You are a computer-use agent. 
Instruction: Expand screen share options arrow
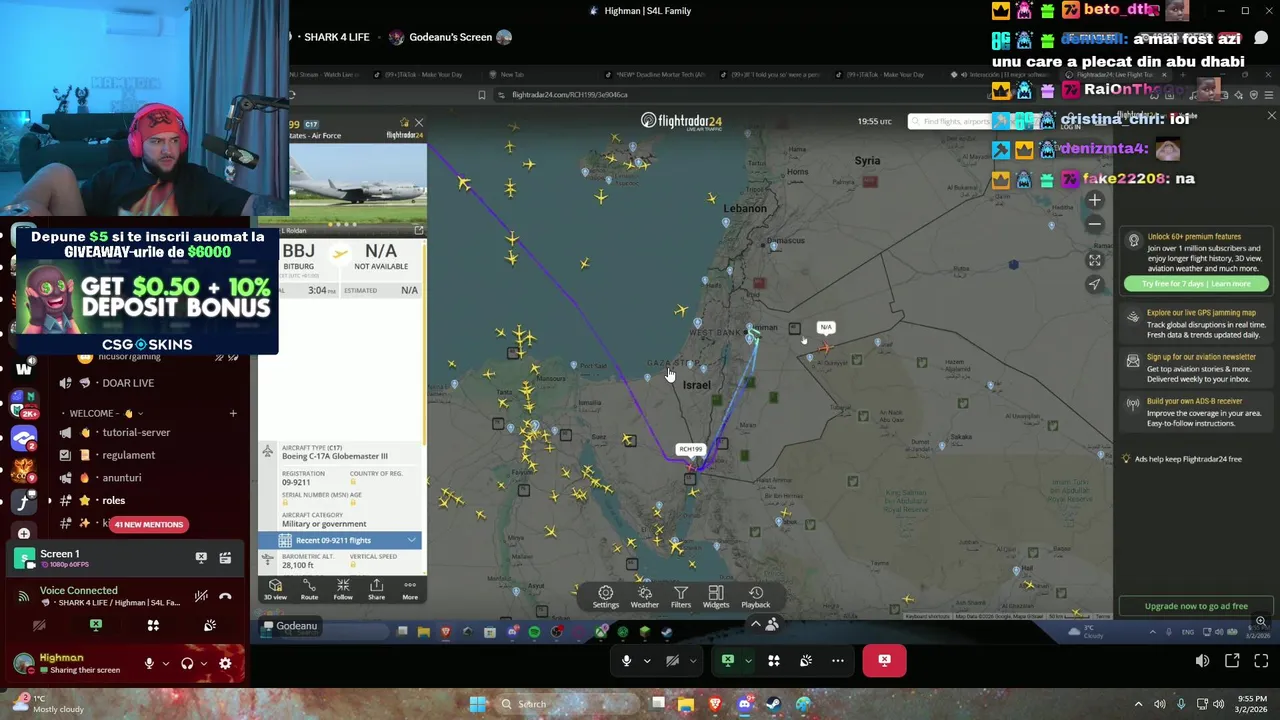point(748,661)
